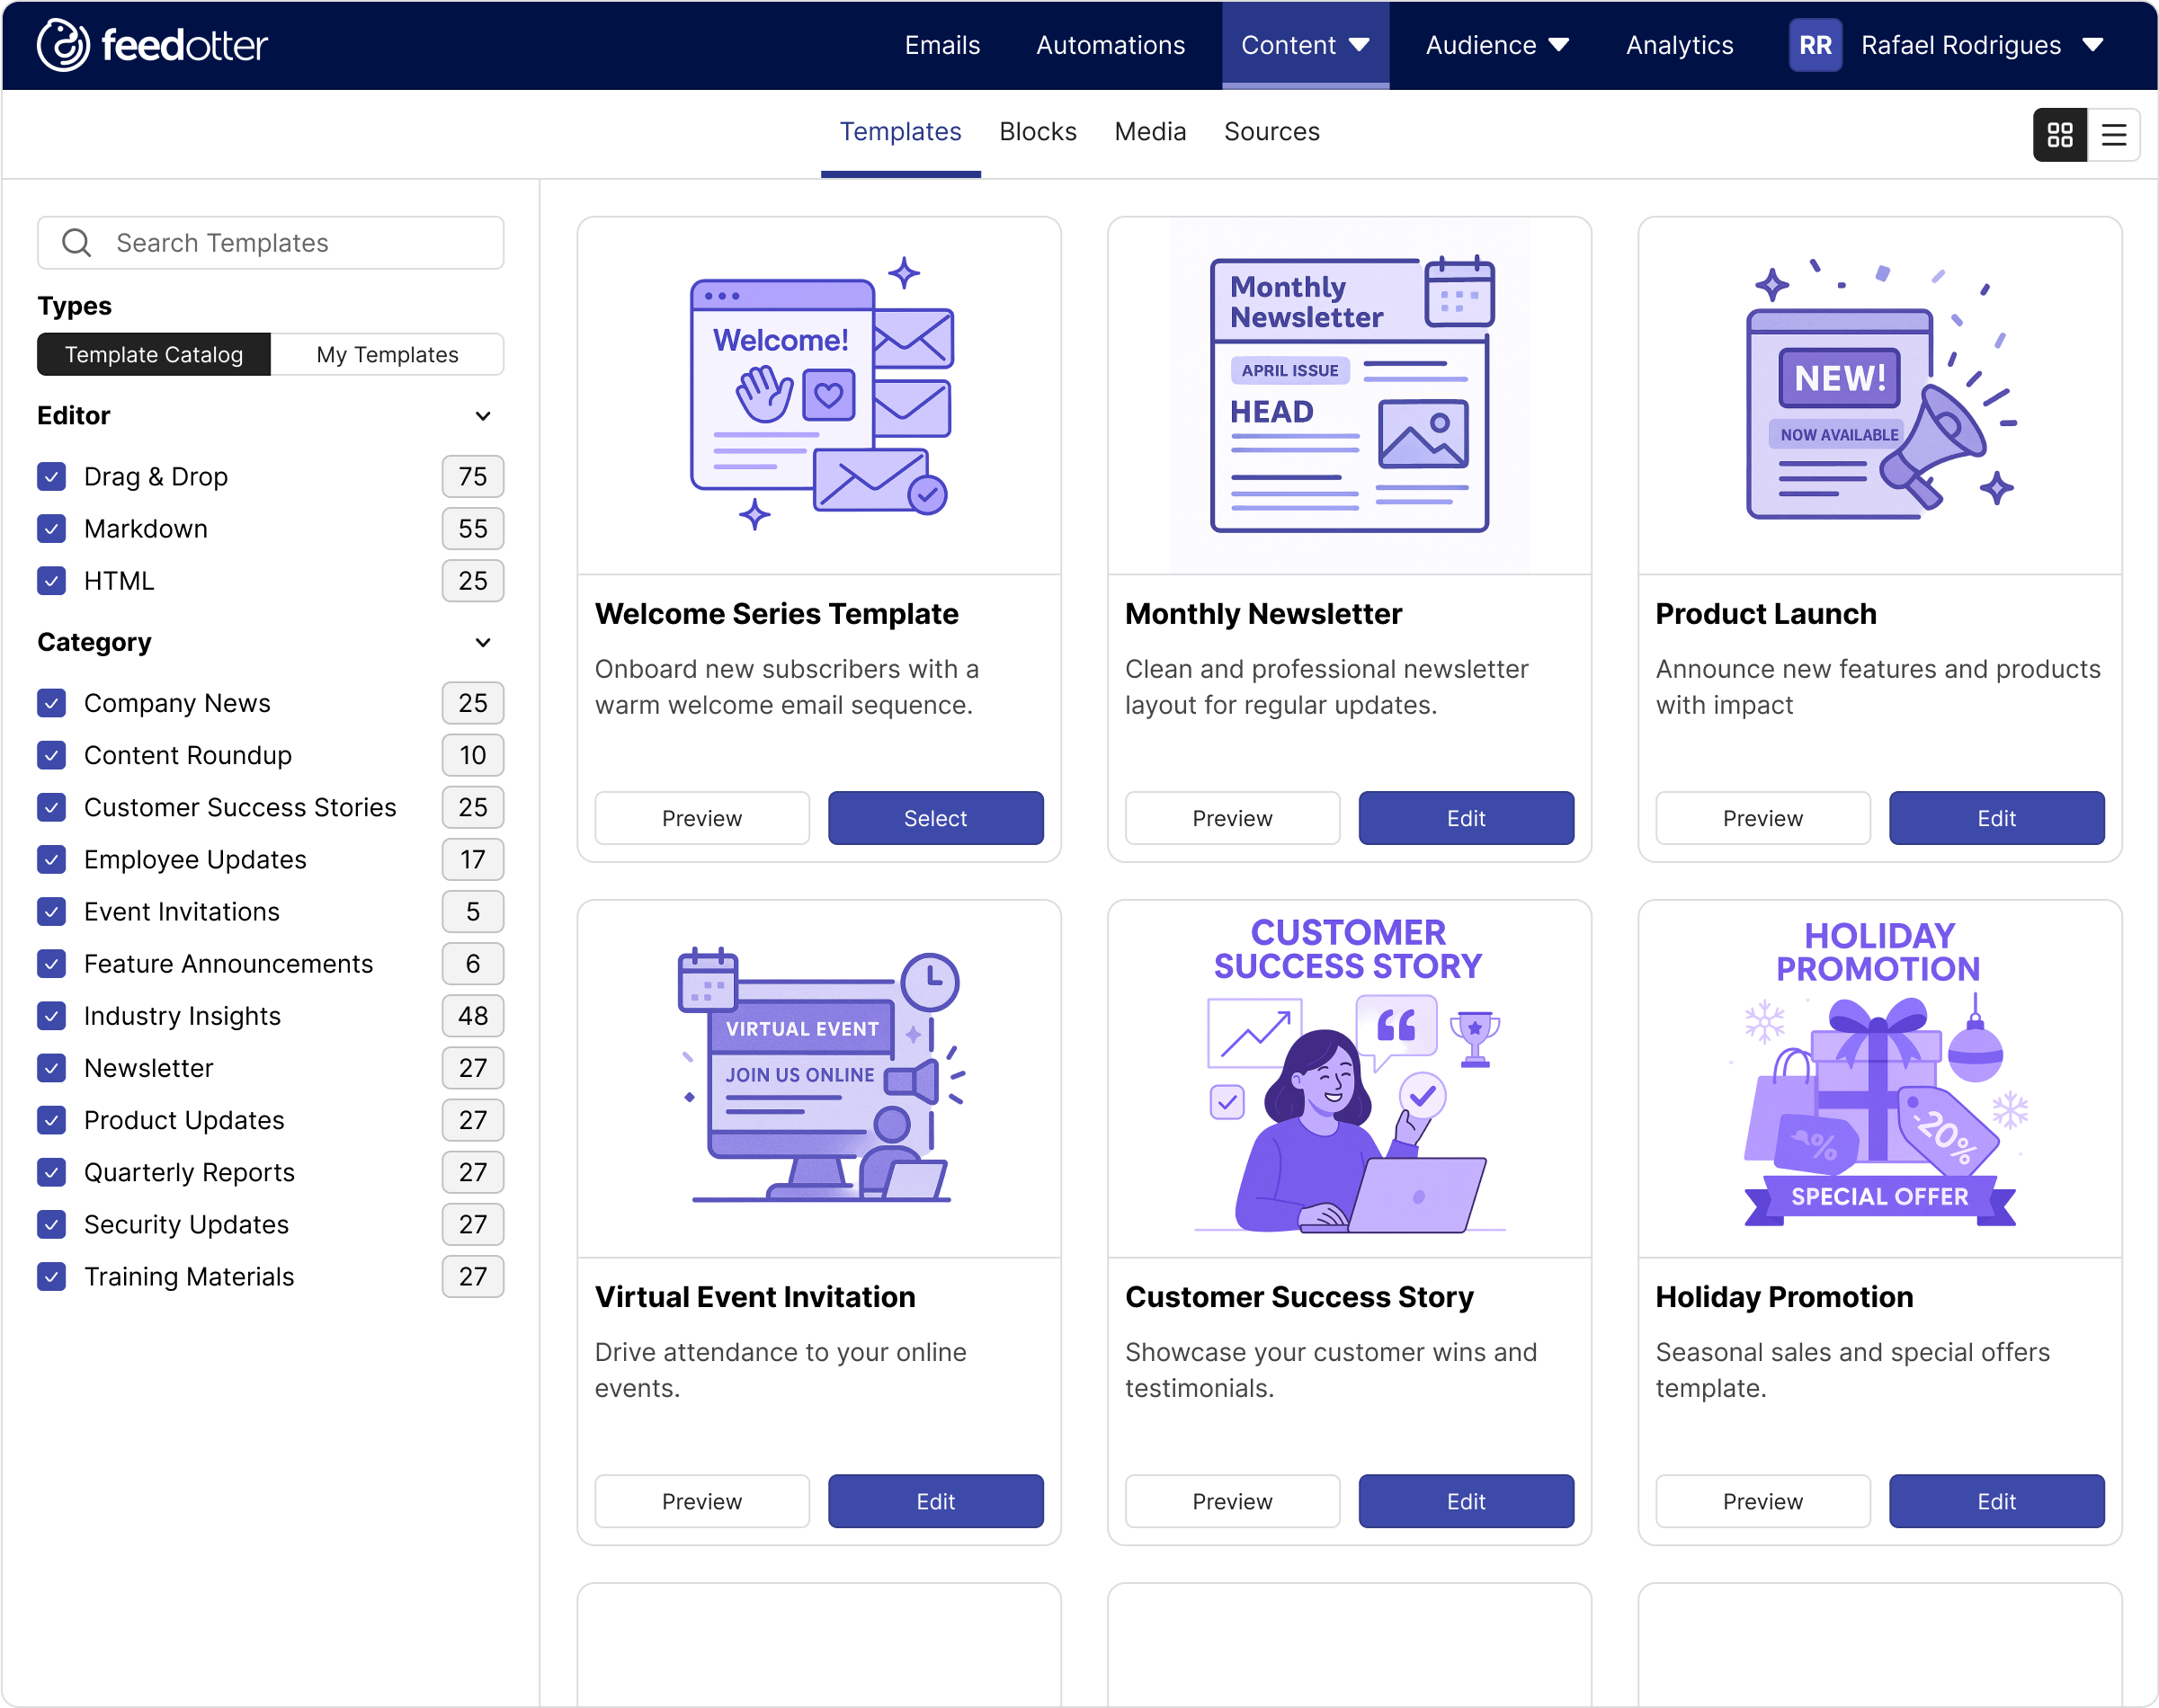Toggle the Training Materials checkbox

[52, 1276]
